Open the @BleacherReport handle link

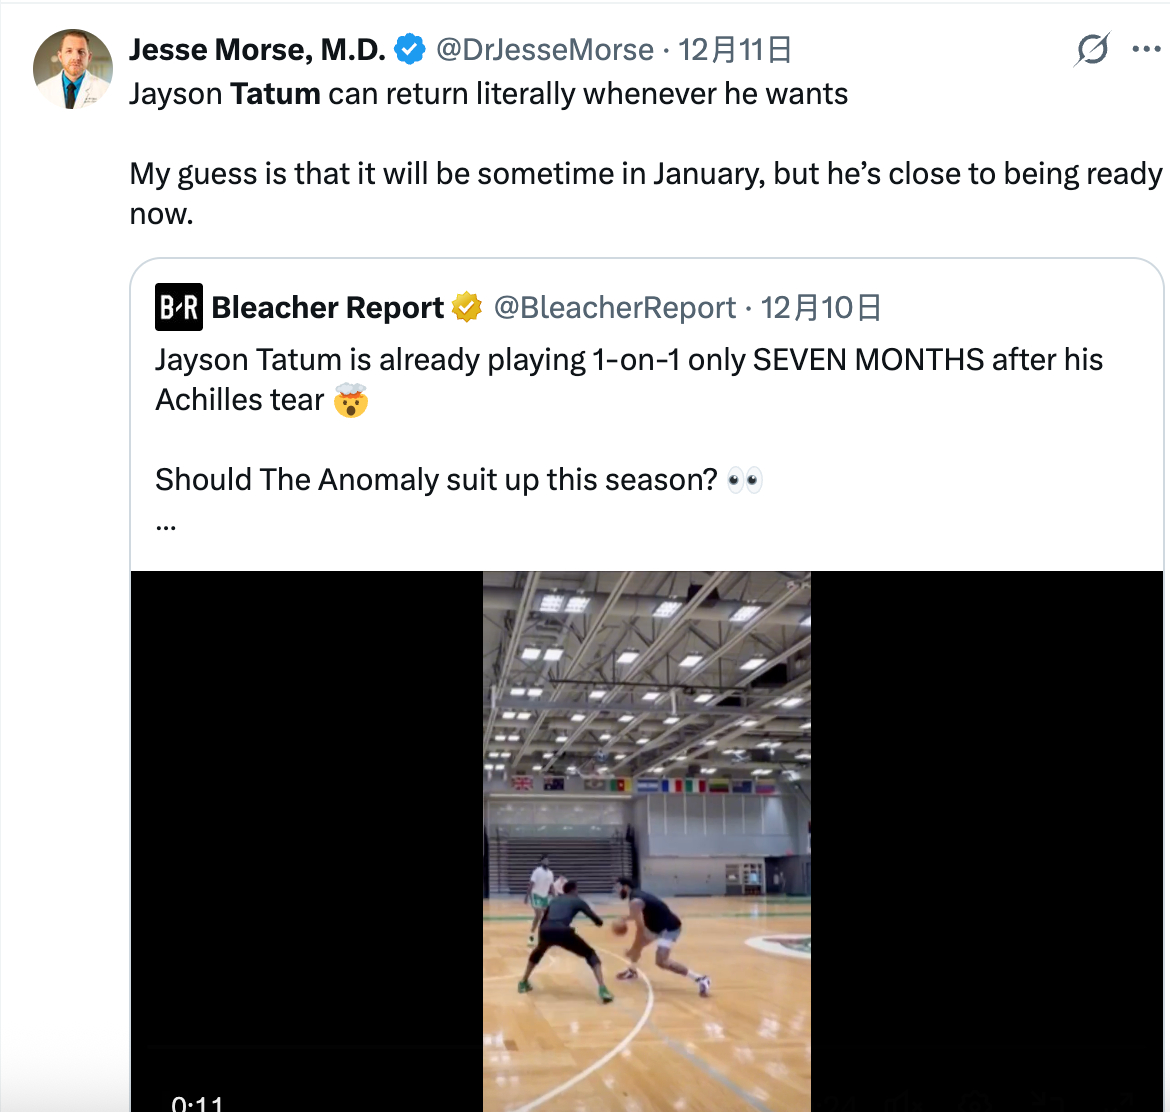[615, 308]
